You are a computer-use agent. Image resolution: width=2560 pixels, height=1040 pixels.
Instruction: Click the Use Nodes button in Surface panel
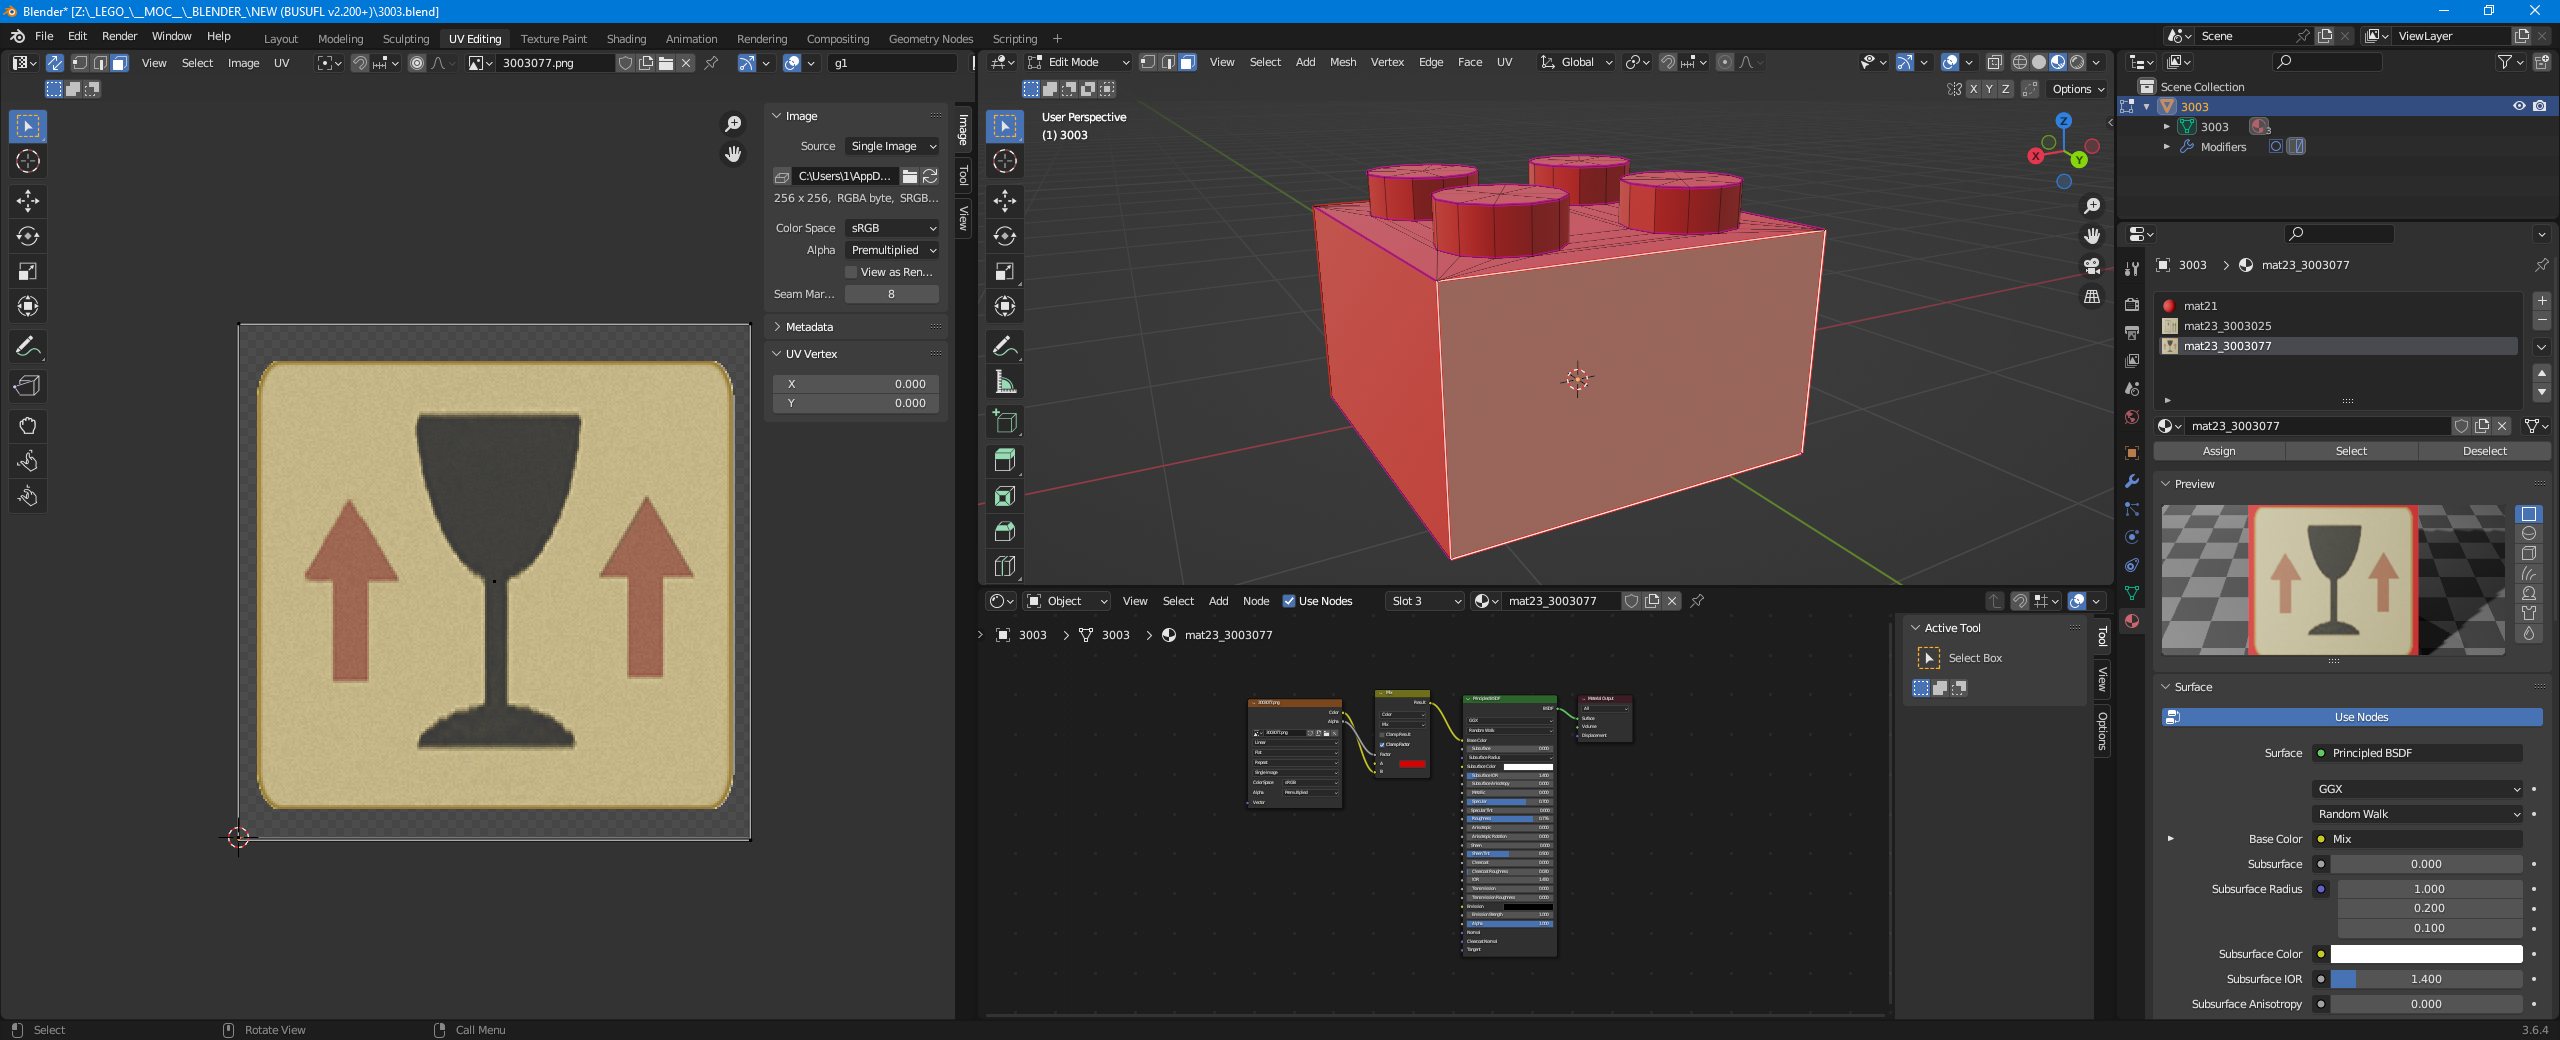pyautogui.click(x=2352, y=717)
